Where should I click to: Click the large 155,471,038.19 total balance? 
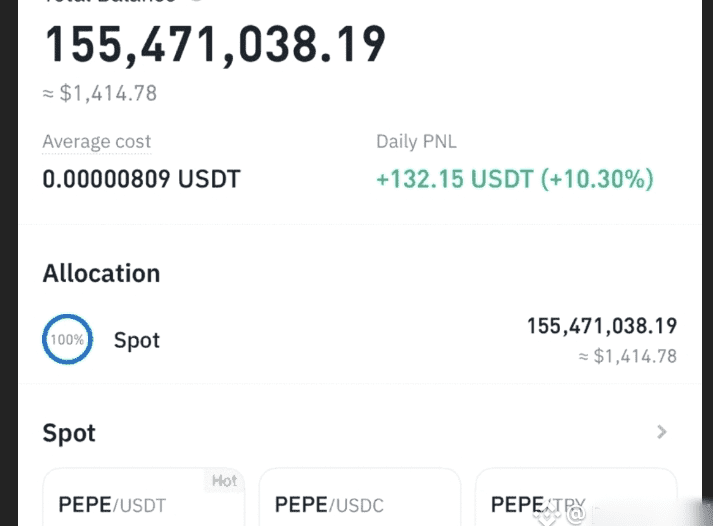[x=215, y=45]
